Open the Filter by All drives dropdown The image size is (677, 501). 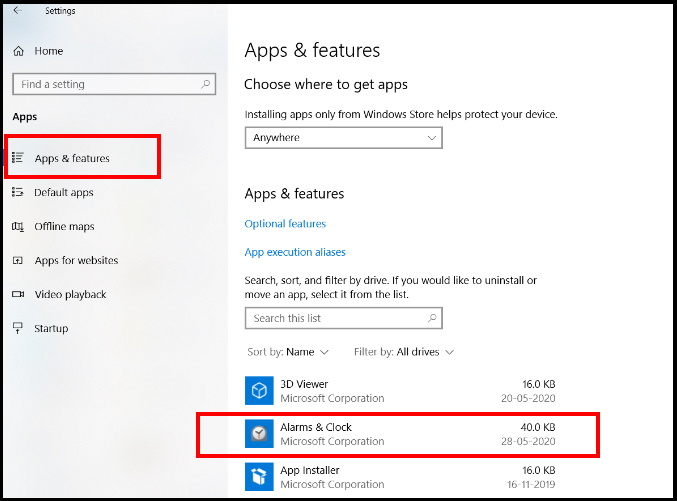404,352
